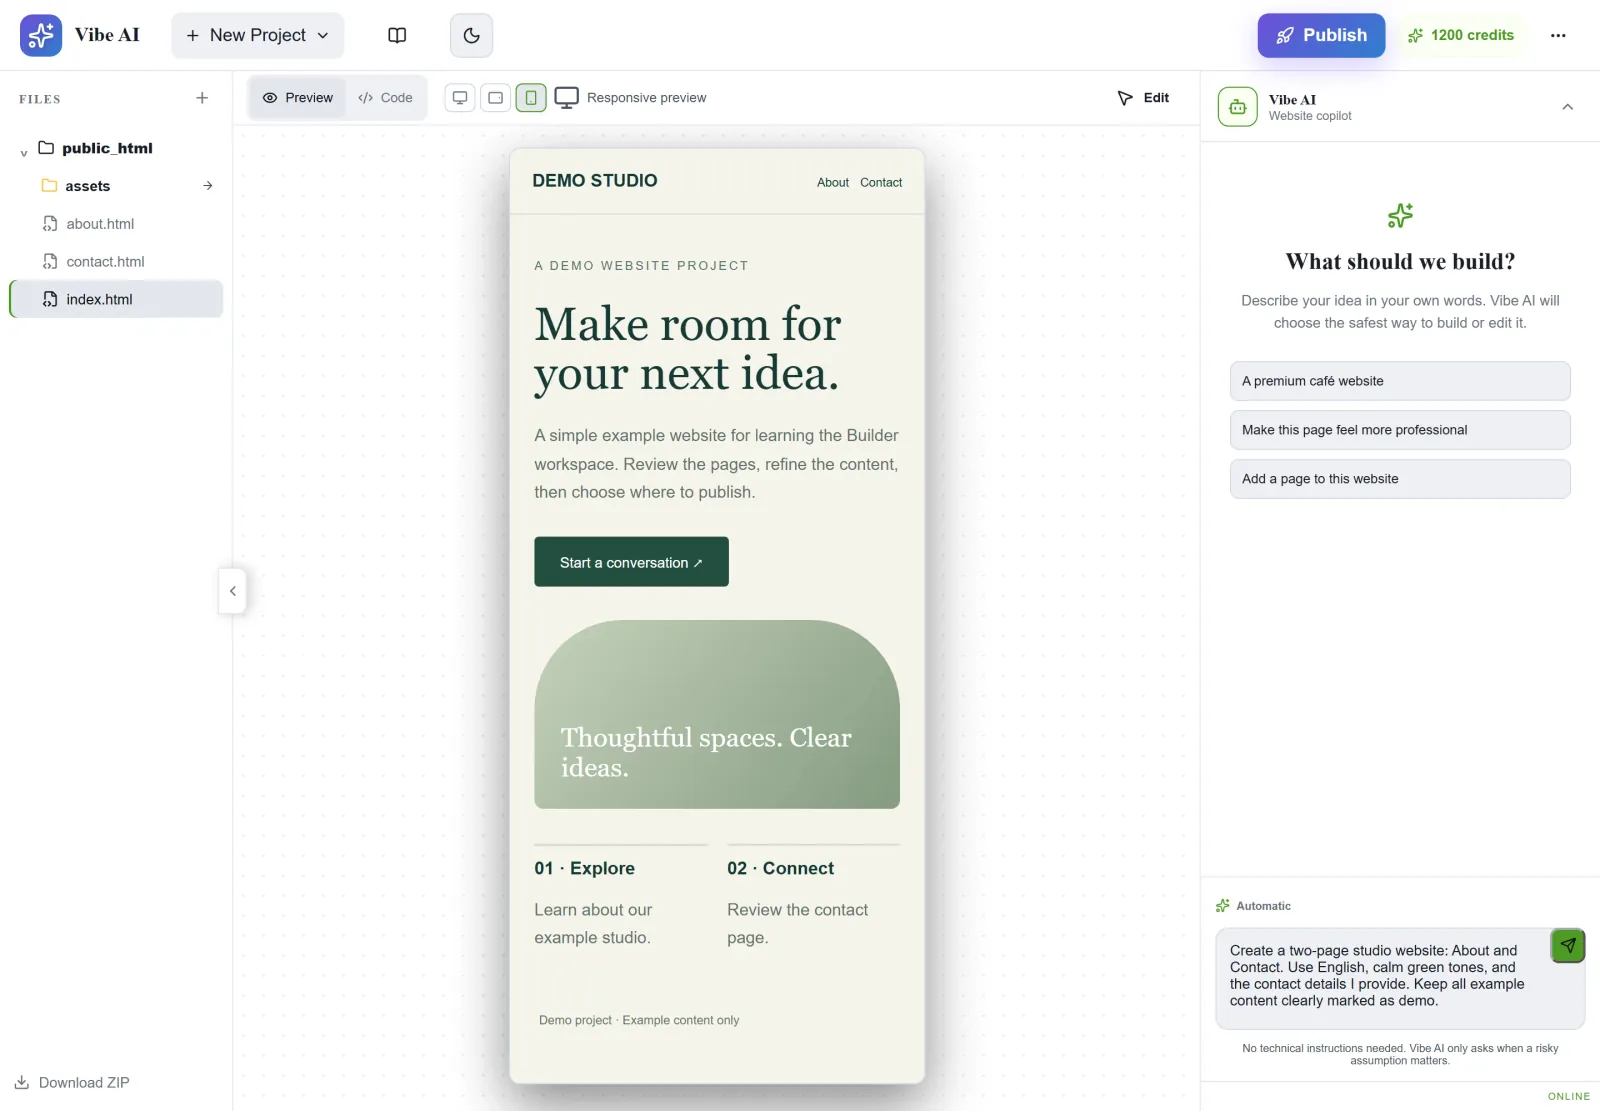Select tablet viewport preview icon
This screenshot has height=1111, width=1600.
click(x=495, y=98)
